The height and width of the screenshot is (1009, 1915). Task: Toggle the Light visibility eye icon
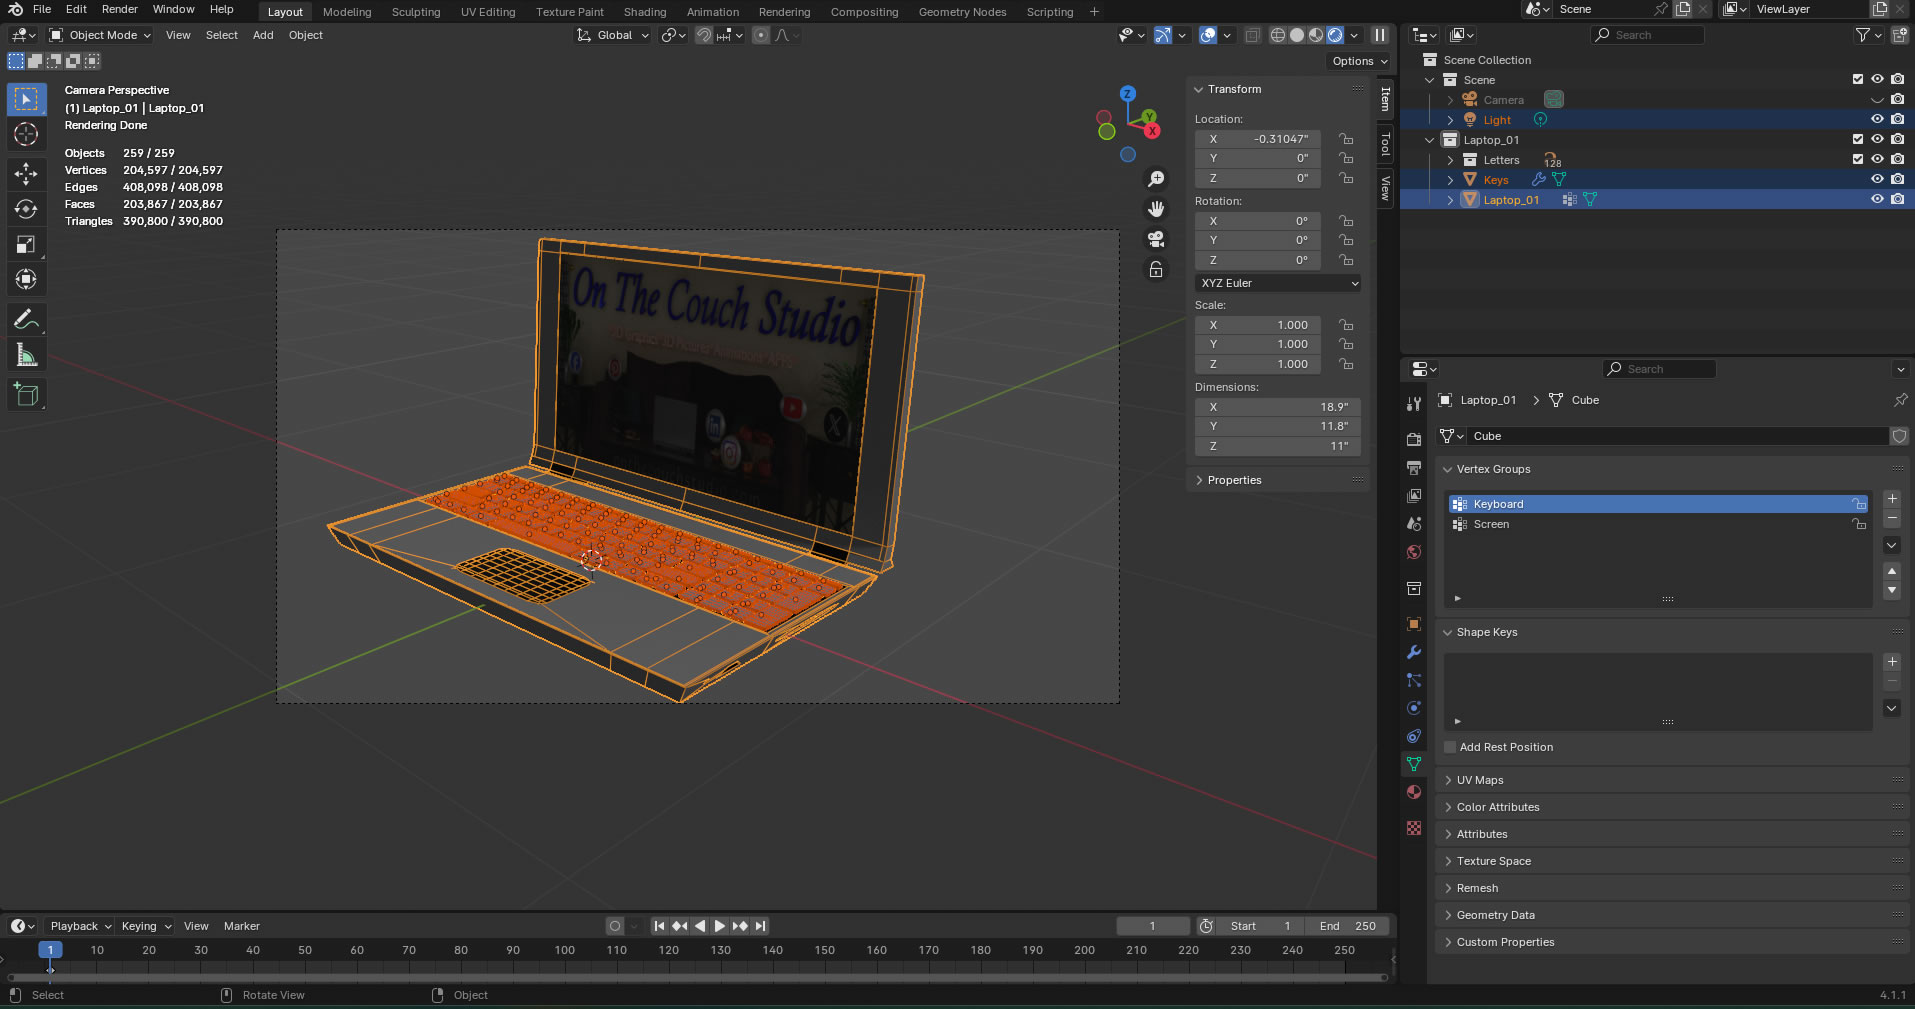pyautogui.click(x=1877, y=120)
